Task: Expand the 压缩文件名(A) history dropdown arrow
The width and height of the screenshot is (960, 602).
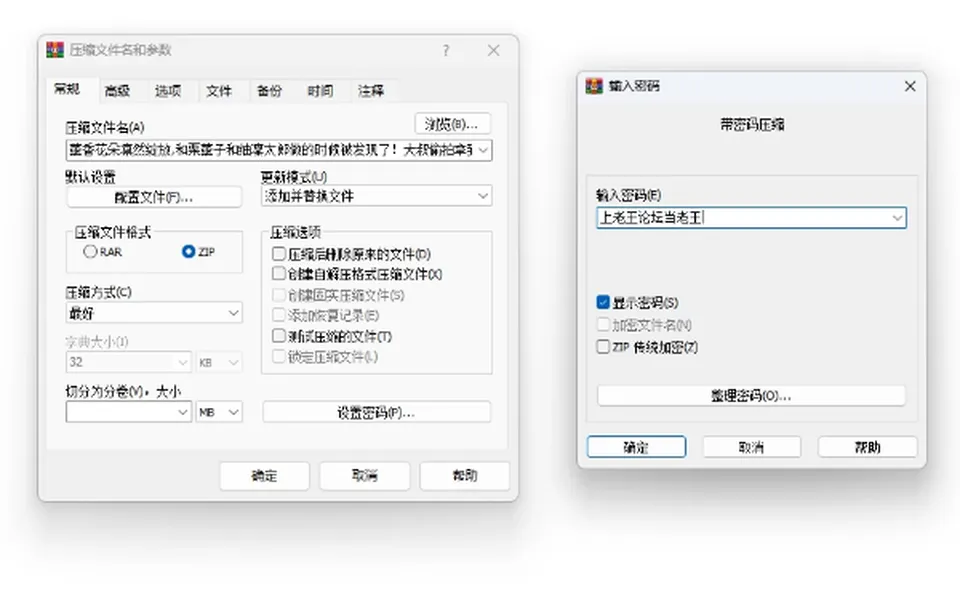Action: [483, 150]
